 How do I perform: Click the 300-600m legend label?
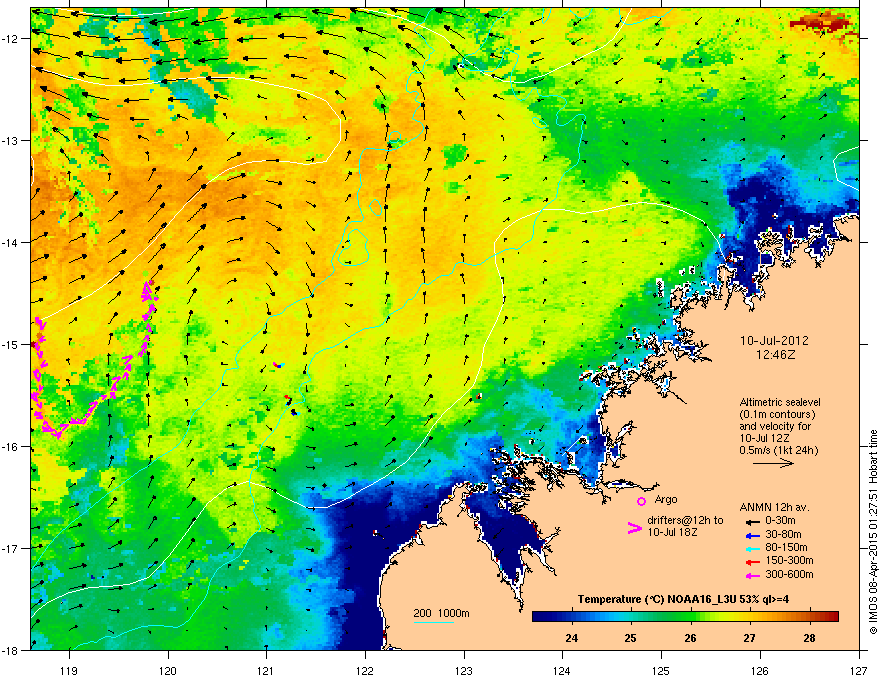pos(789,574)
